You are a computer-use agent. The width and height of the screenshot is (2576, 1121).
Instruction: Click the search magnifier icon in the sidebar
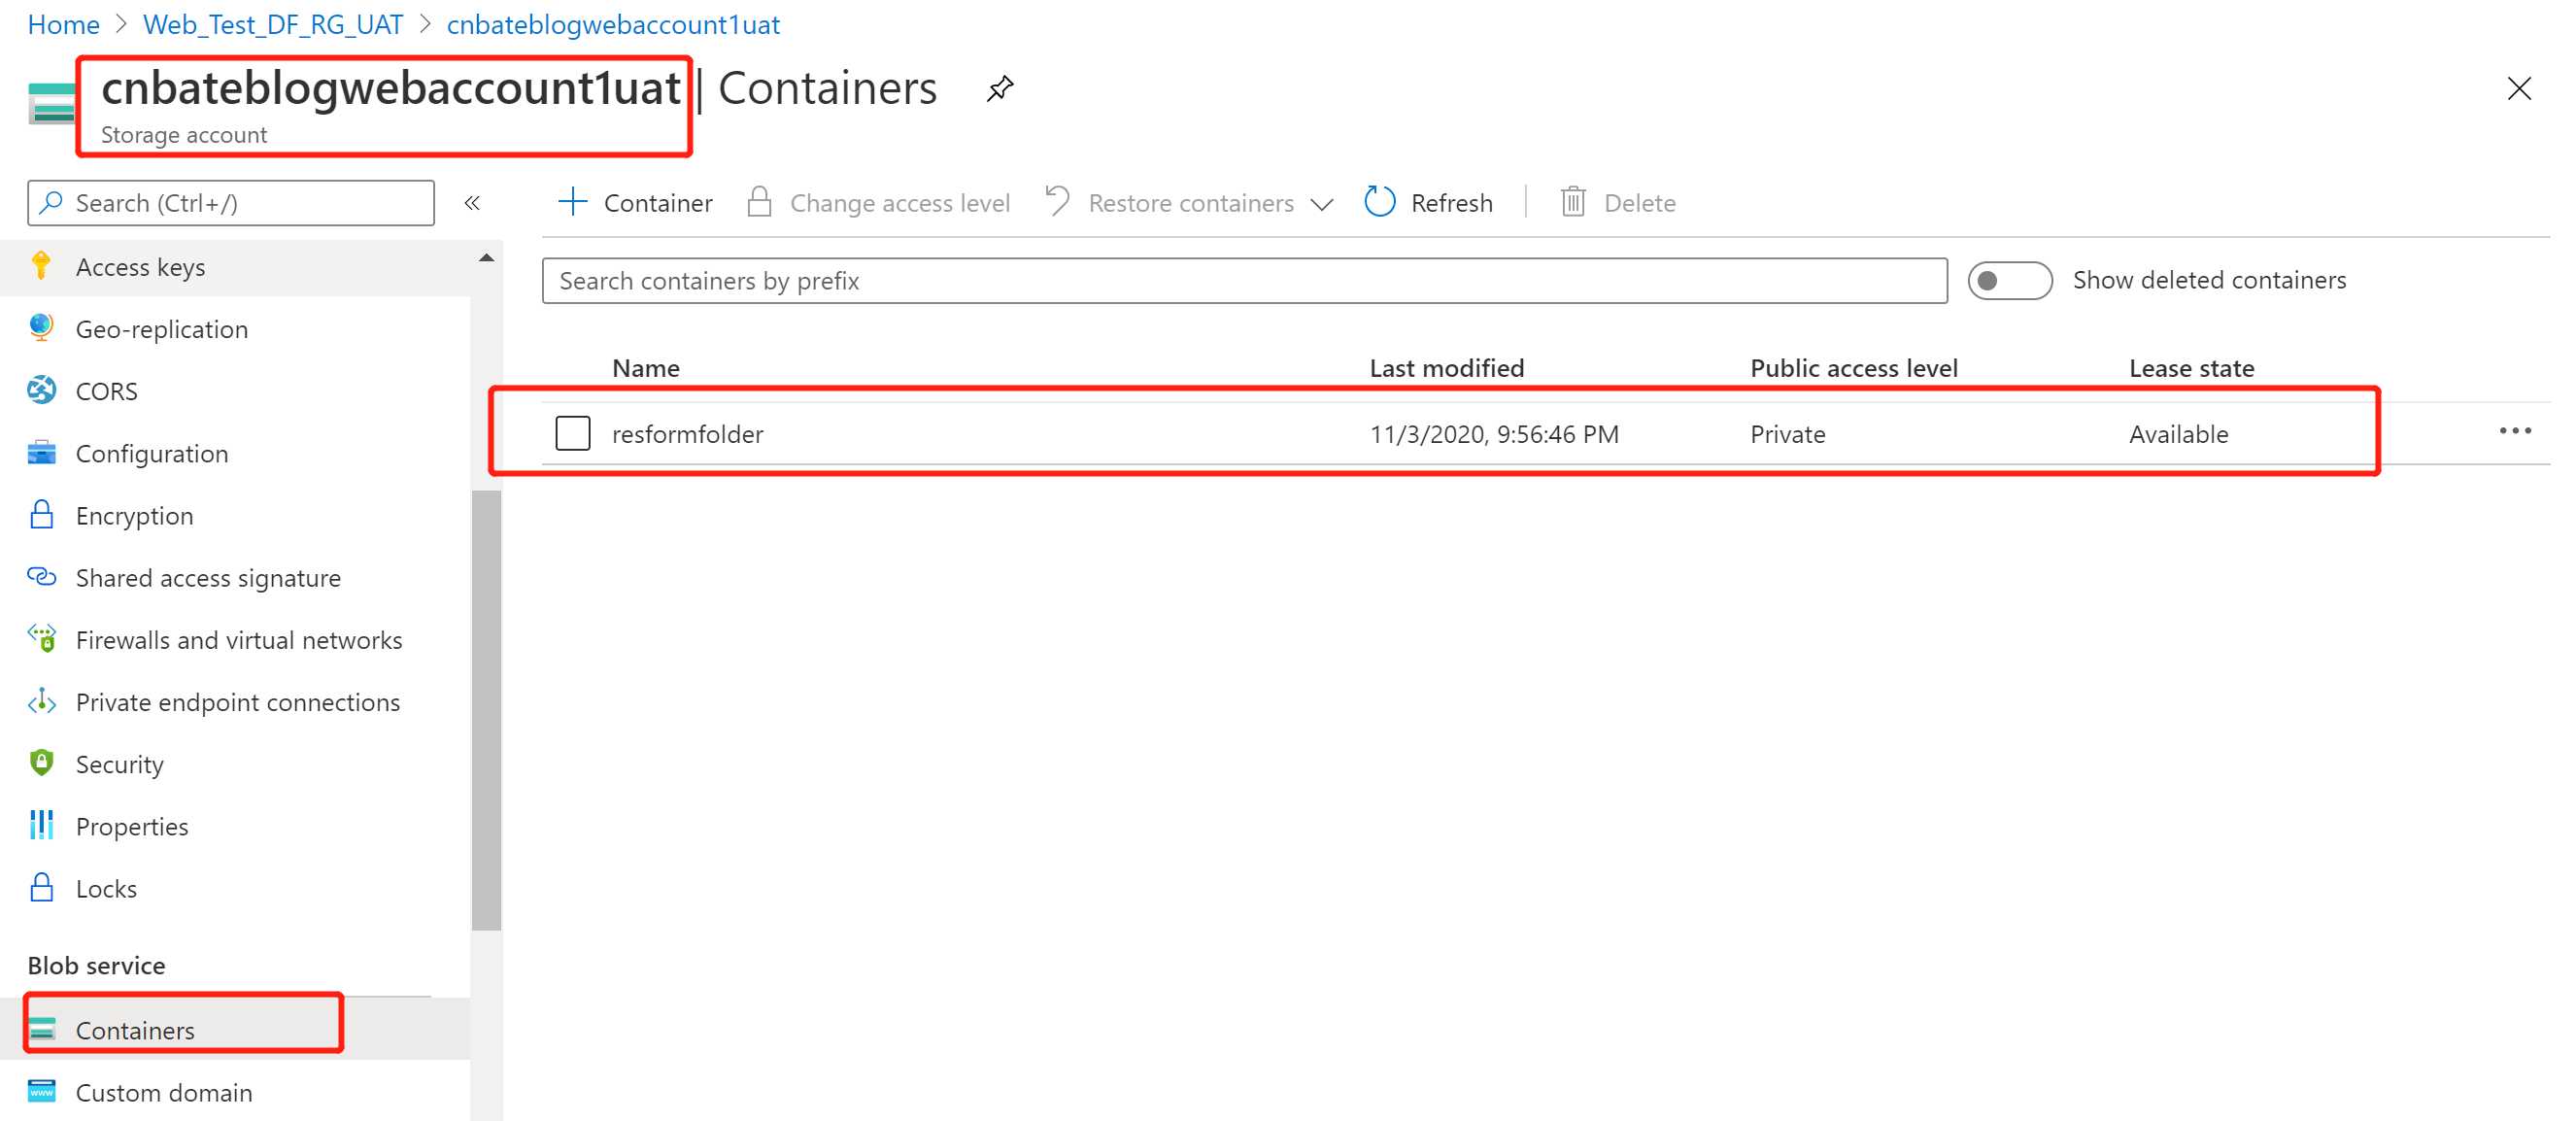[x=50, y=202]
